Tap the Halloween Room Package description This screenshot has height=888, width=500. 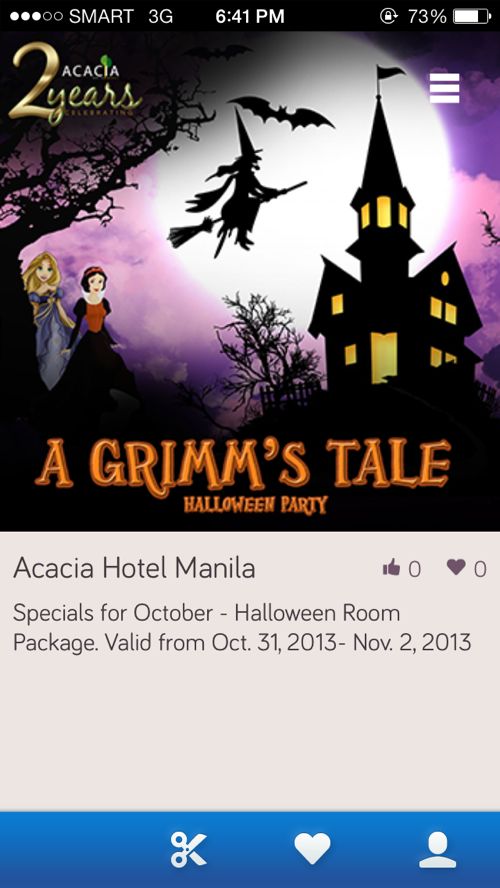(242, 627)
